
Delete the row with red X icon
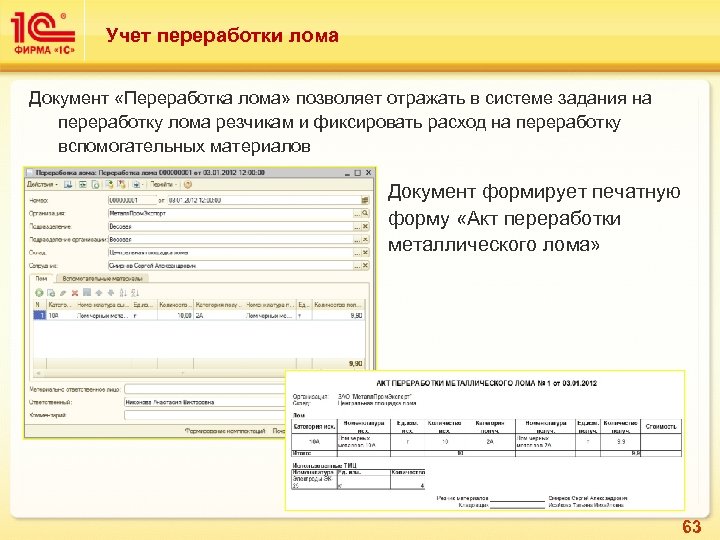tap(75, 292)
